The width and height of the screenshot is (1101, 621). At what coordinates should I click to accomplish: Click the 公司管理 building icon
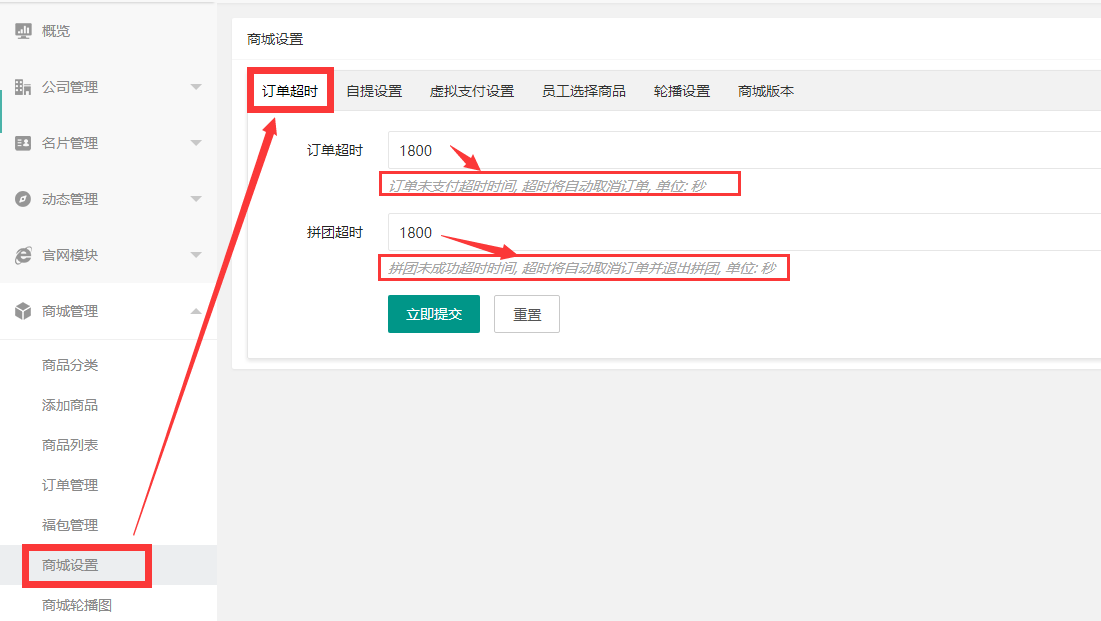pyautogui.click(x=23, y=87)
